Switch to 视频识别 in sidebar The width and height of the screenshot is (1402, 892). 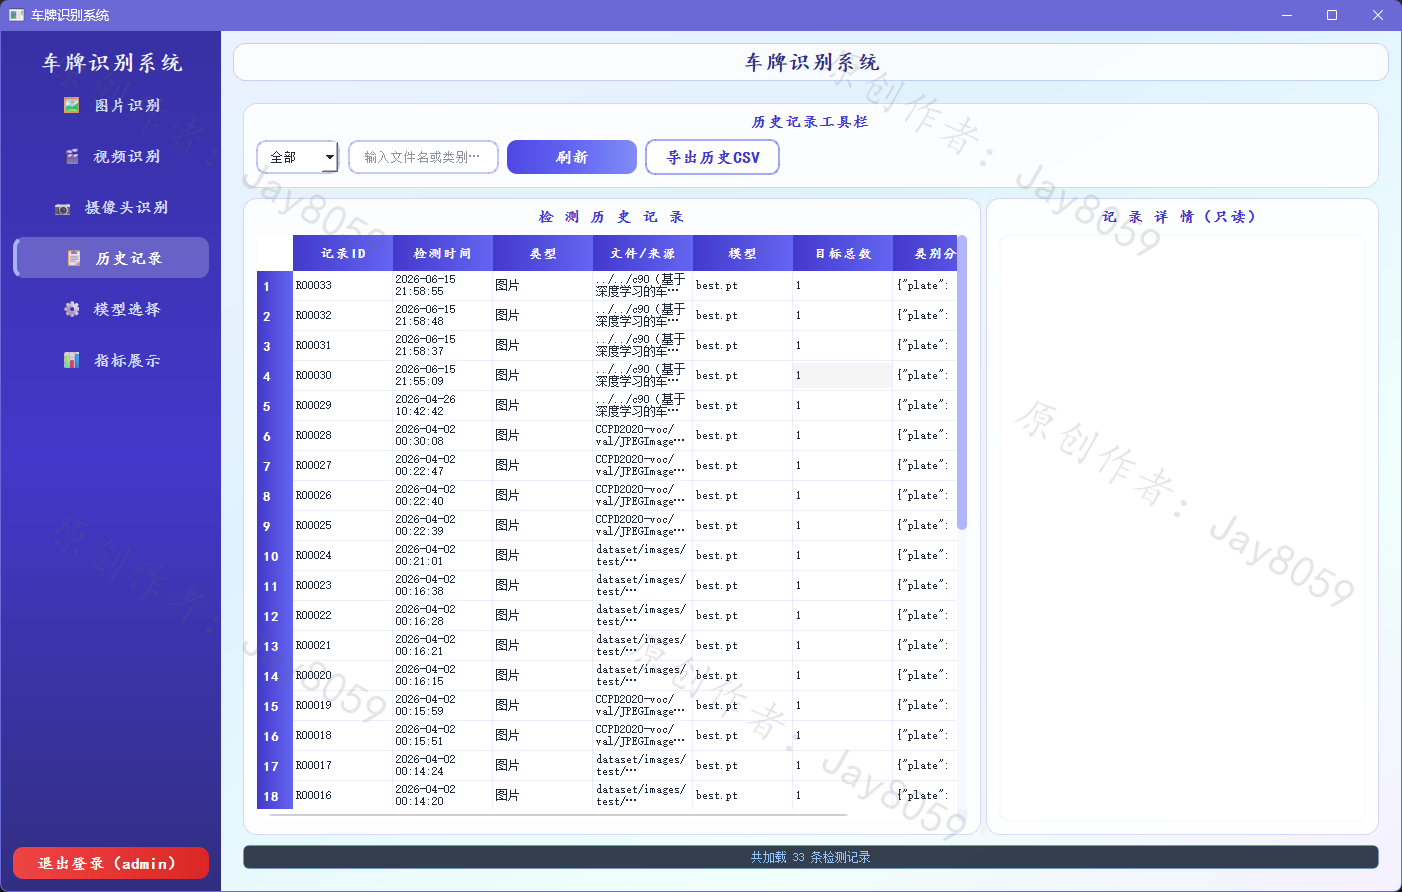(111, 156)
